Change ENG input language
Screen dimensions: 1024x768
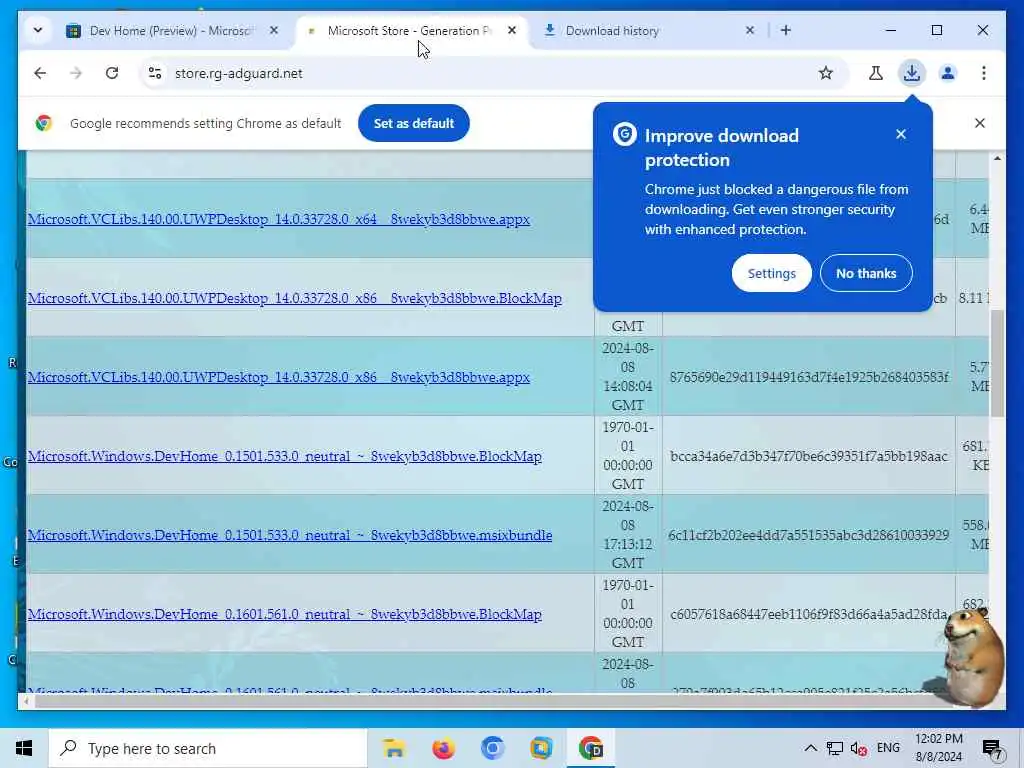[888, 748]
